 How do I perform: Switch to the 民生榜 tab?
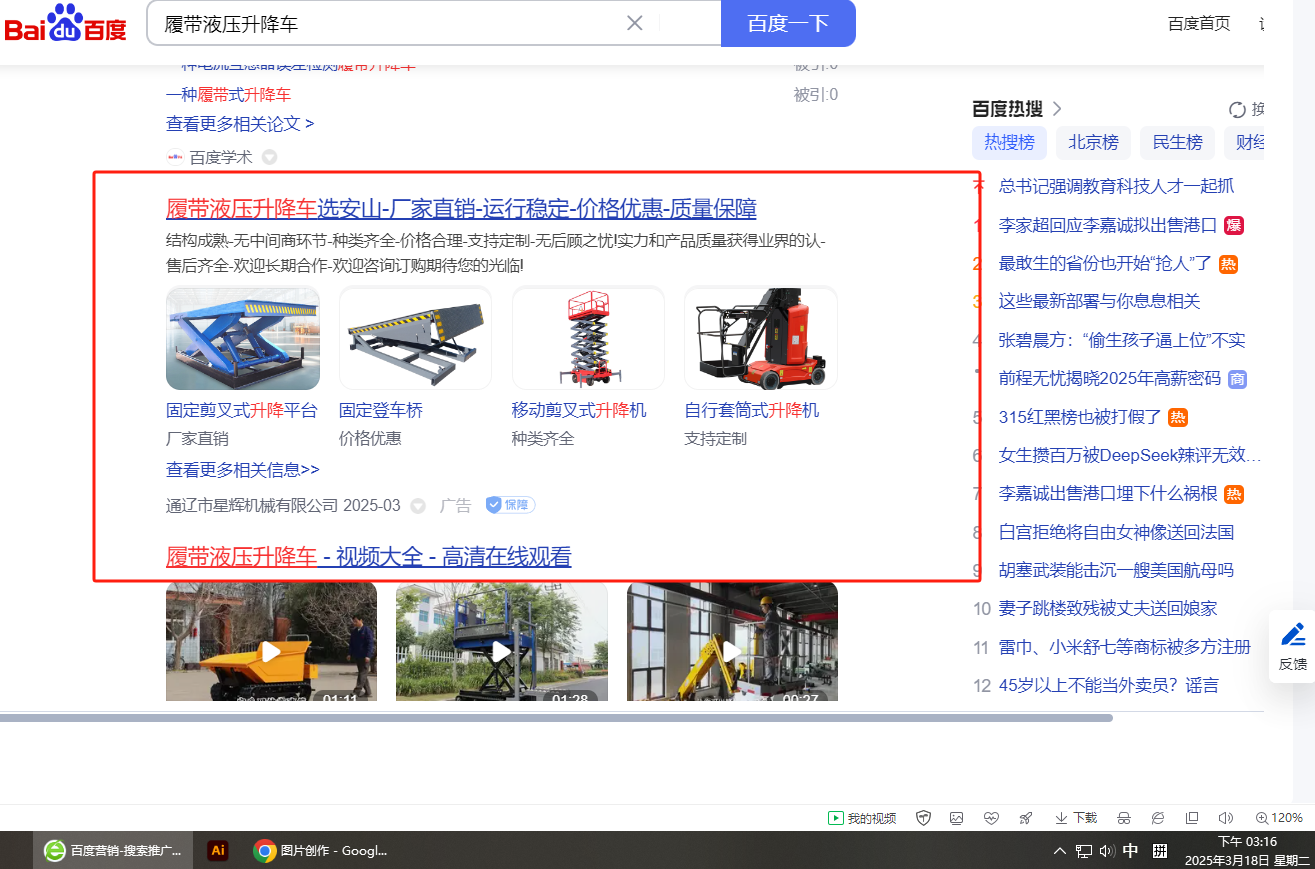[1177, 143]
